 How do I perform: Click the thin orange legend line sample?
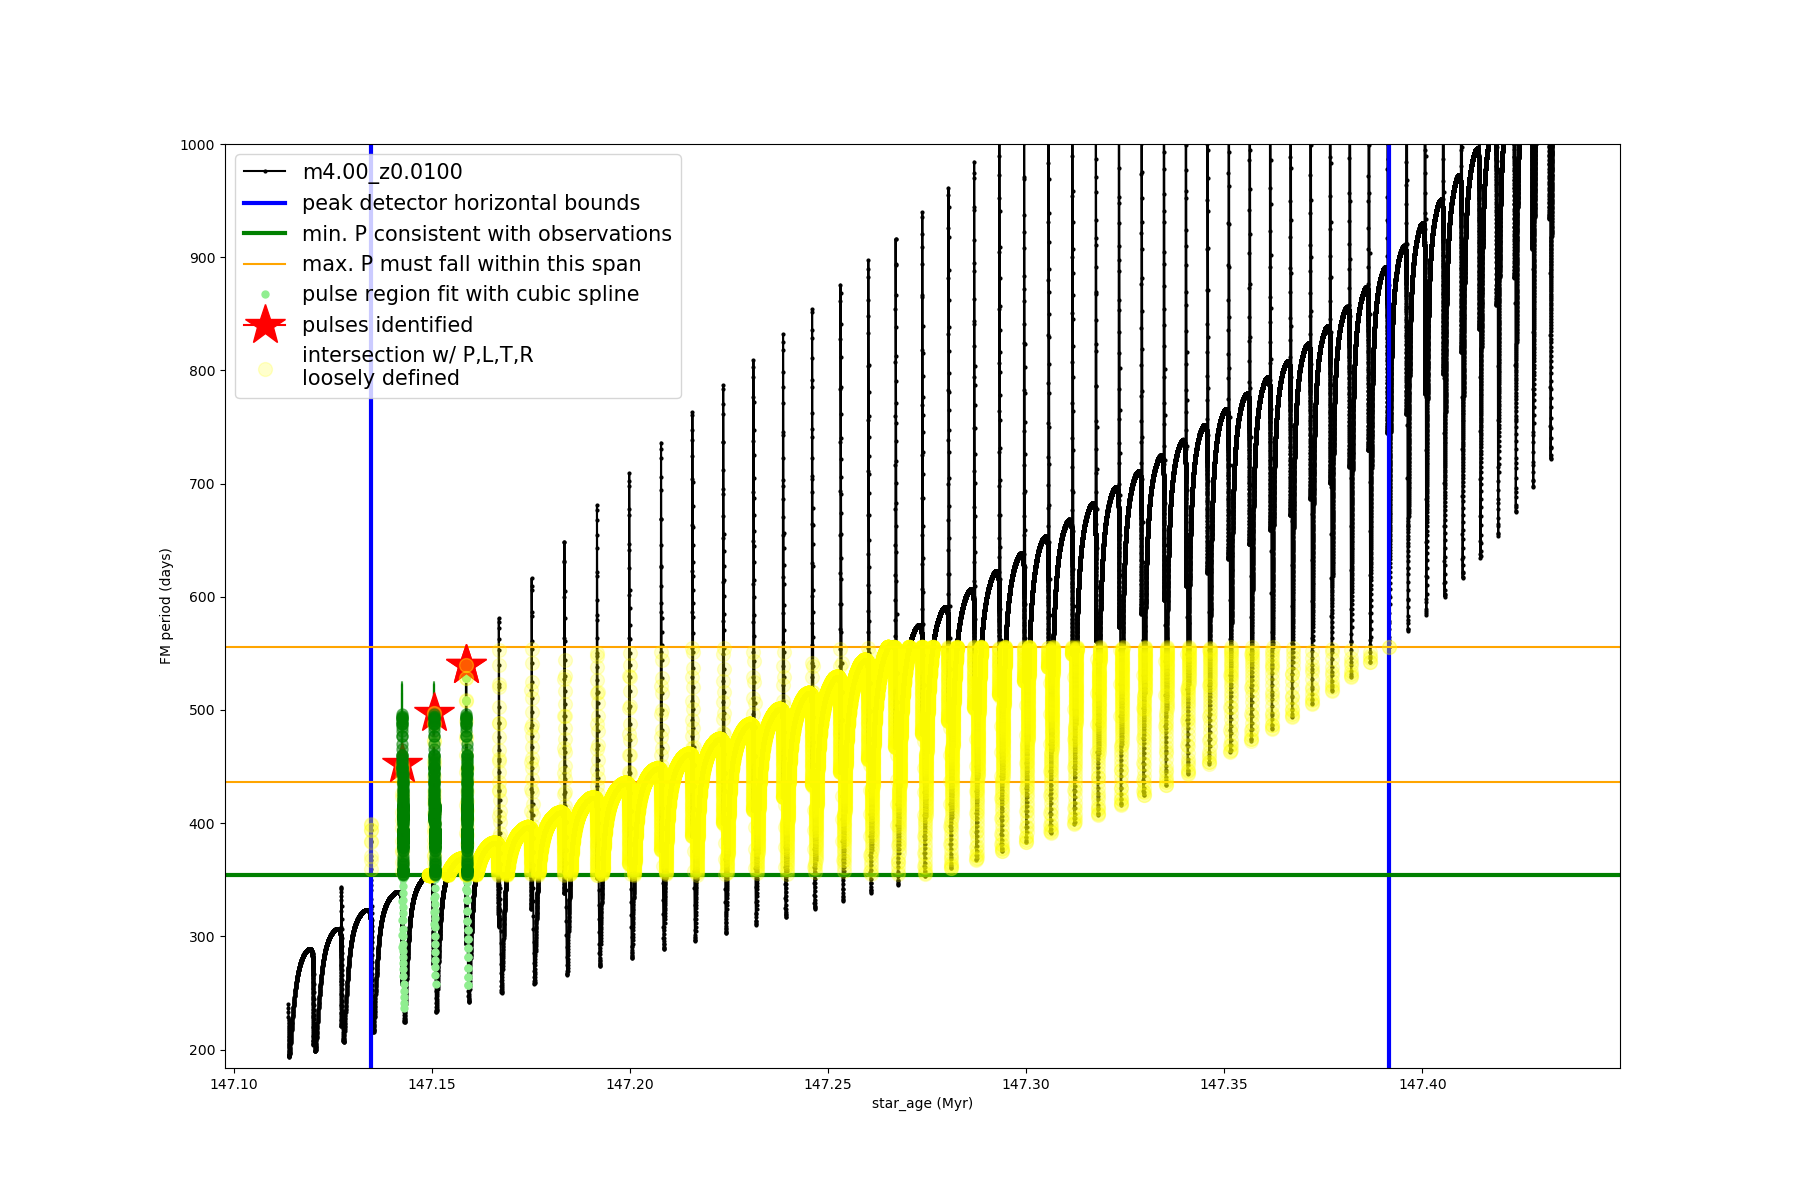pyautogui.click(x=265, y=264)
